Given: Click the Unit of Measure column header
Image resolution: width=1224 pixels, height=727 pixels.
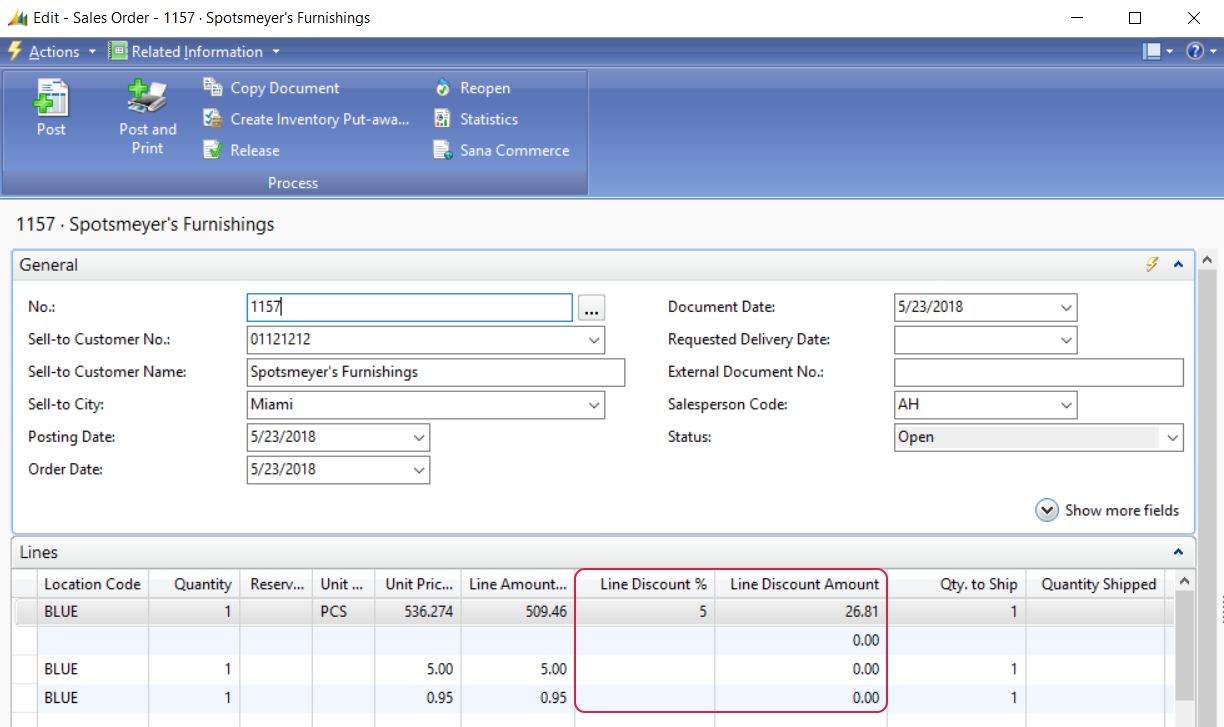Looking at the screenshot, I should (345, 584).
